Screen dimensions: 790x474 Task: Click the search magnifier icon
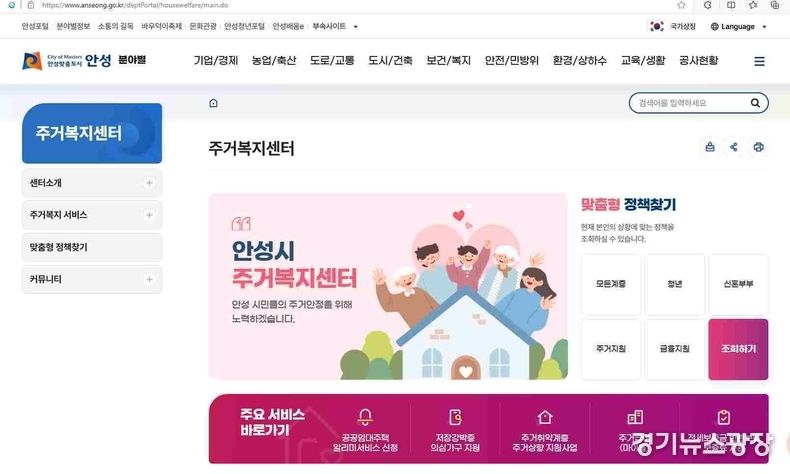tap(755, 103)
